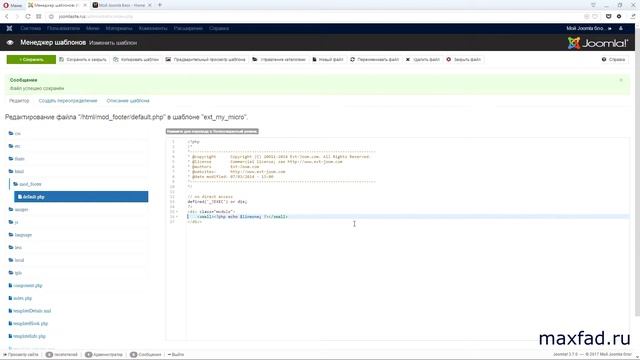The width and height of the screenshot is (640, 360).
Task: Expand the less folder in file tree
Action: [16, 247]
